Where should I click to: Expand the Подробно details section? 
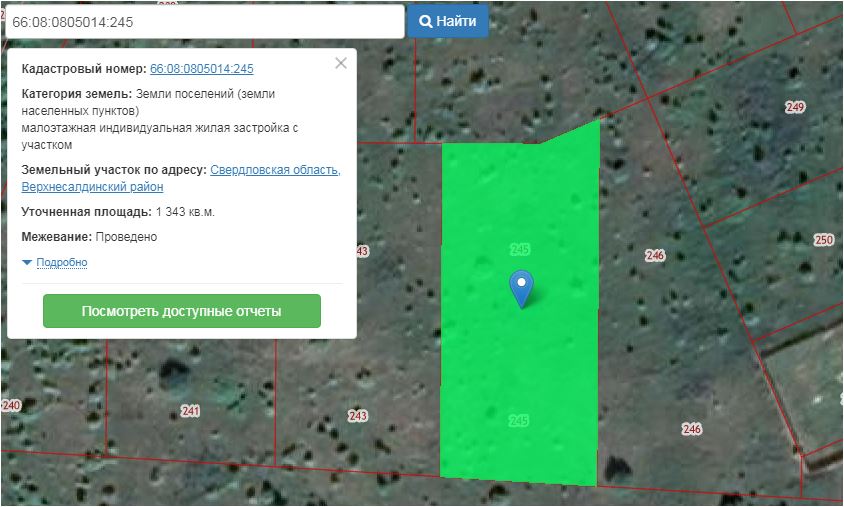(x=61, y=263)
